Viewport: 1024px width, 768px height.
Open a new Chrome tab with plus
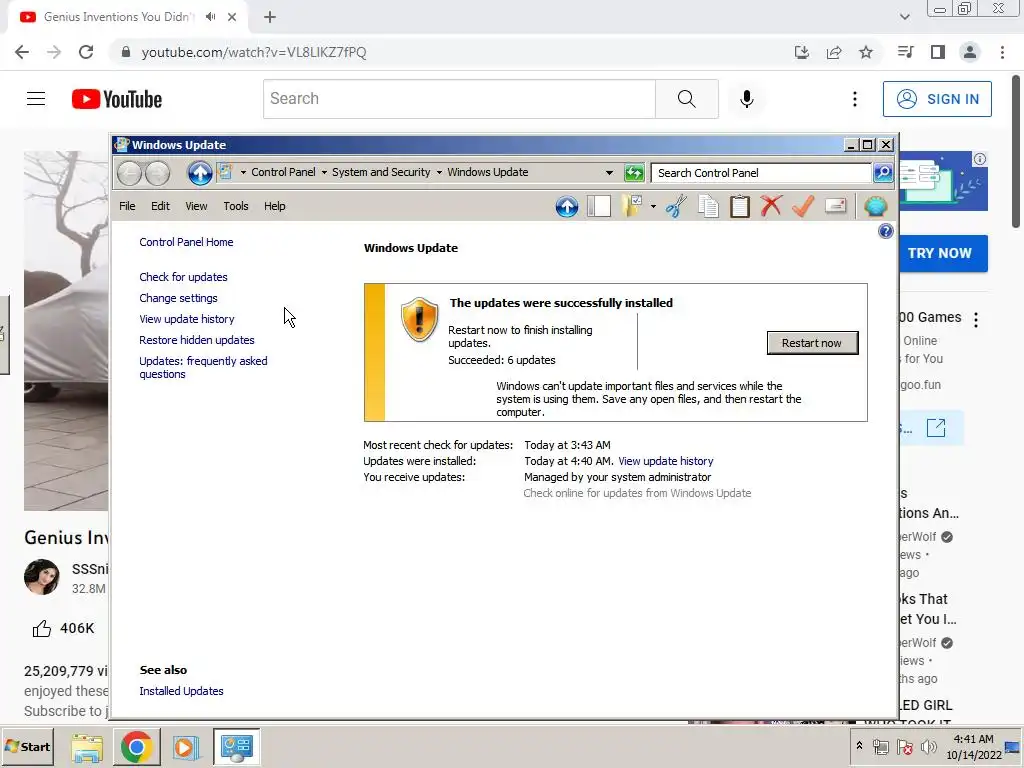tap(270, 17)
